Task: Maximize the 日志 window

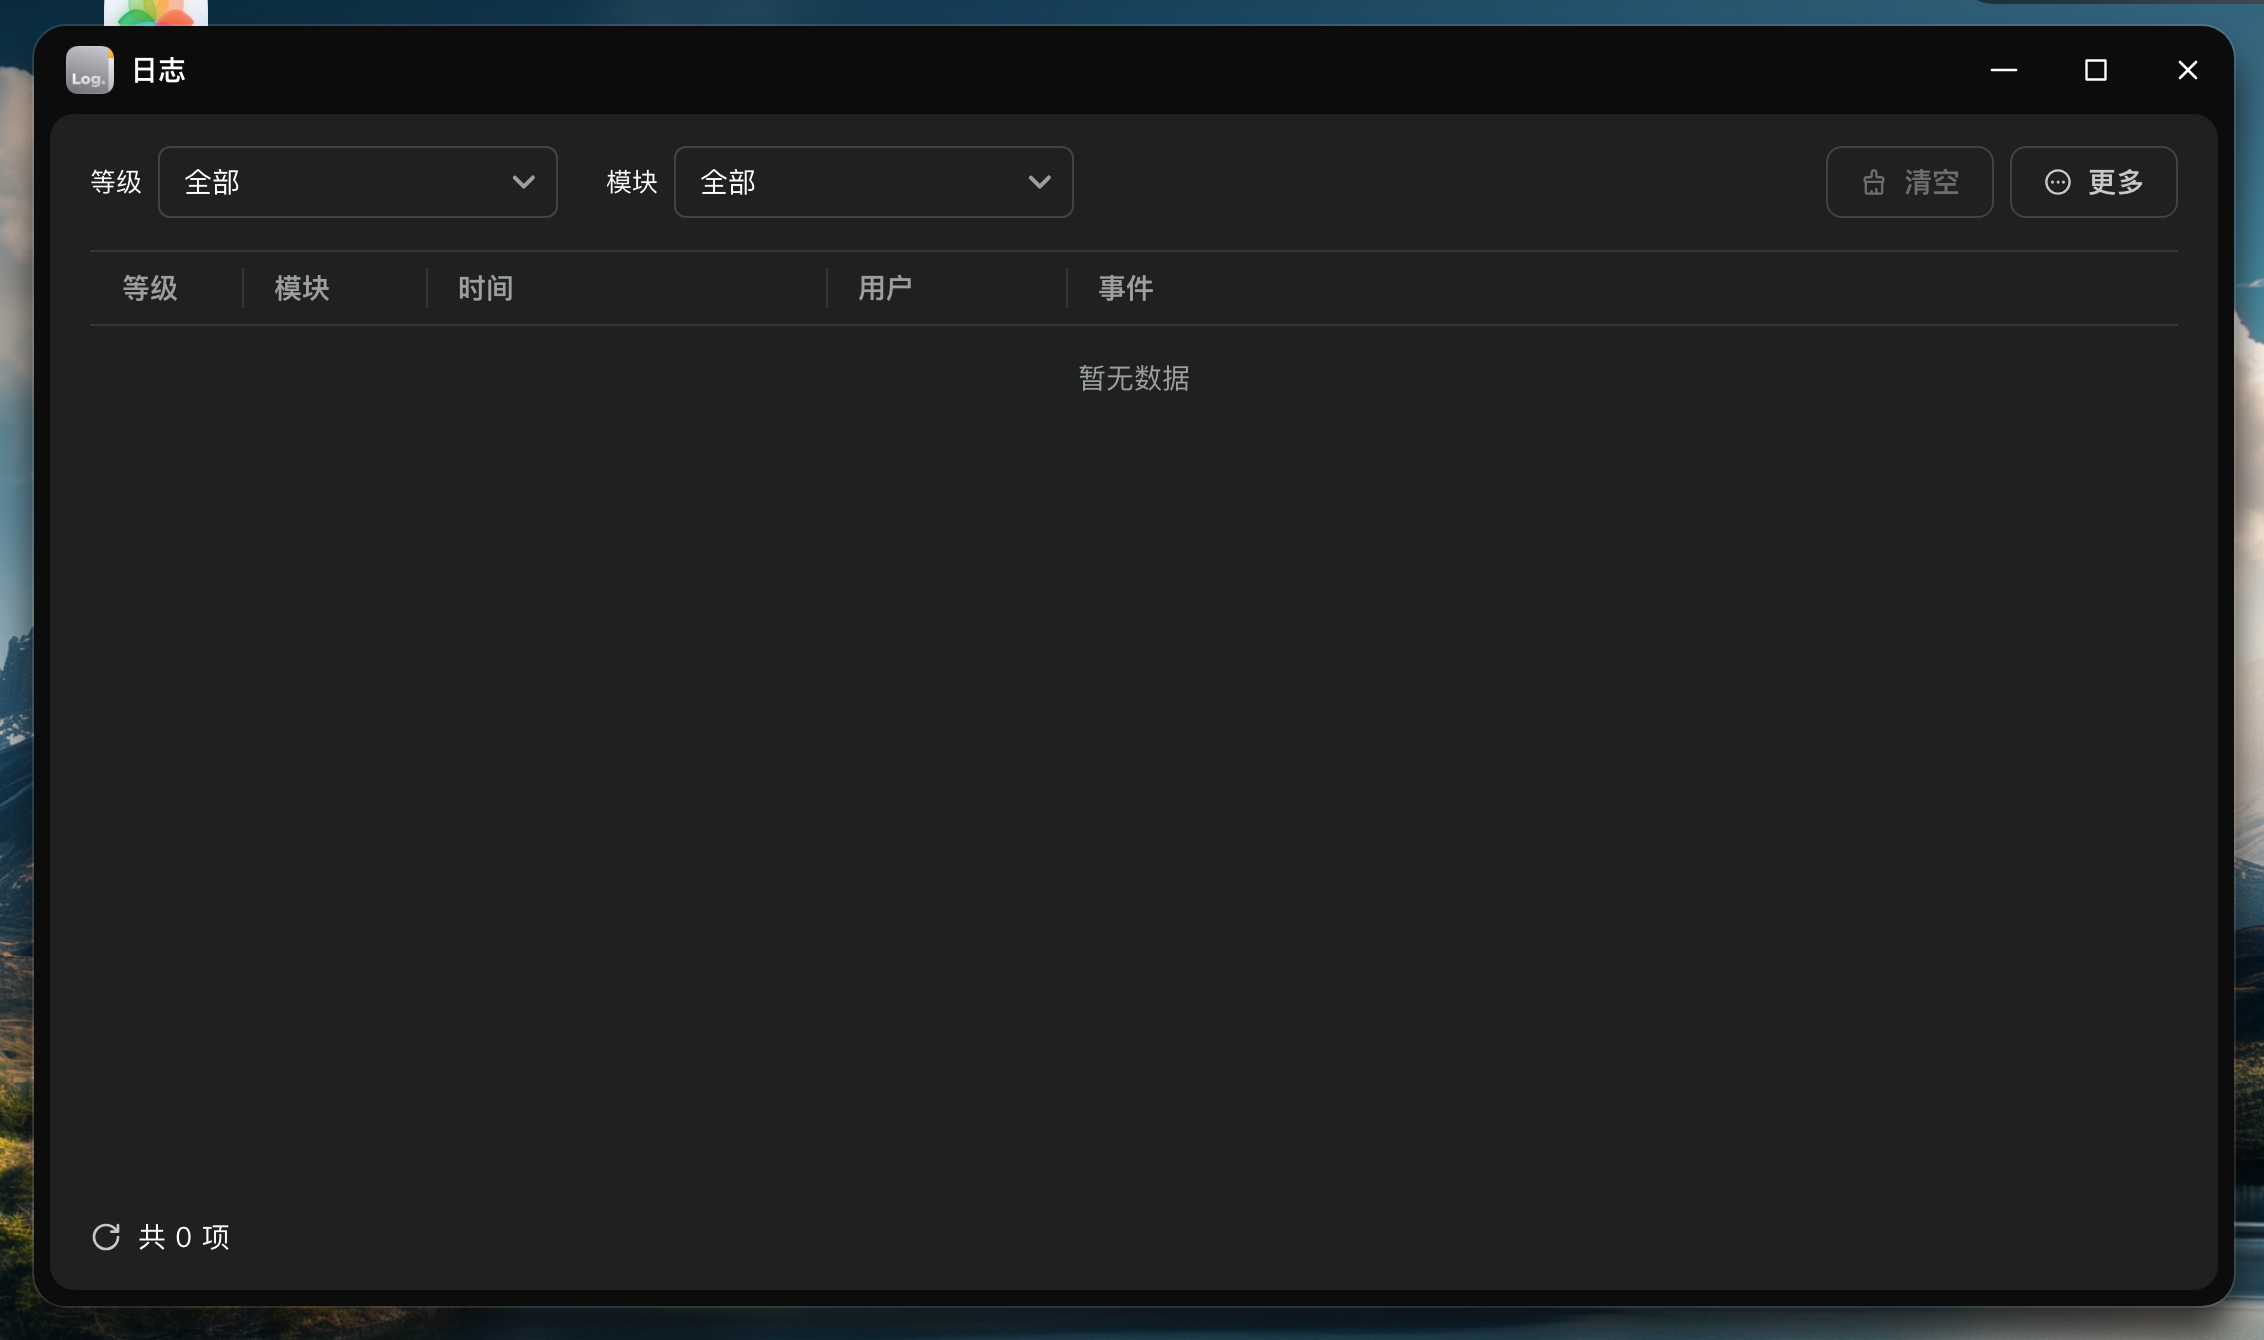Action: tap(2096, 70)
